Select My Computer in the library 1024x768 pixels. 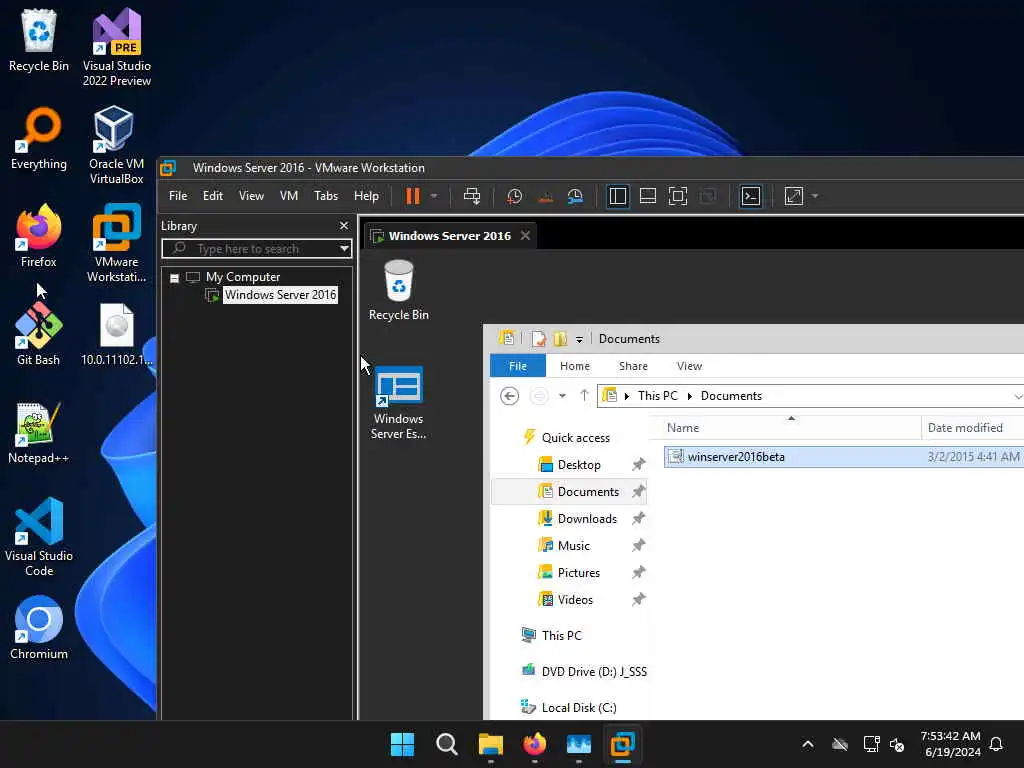pos(242,277)
